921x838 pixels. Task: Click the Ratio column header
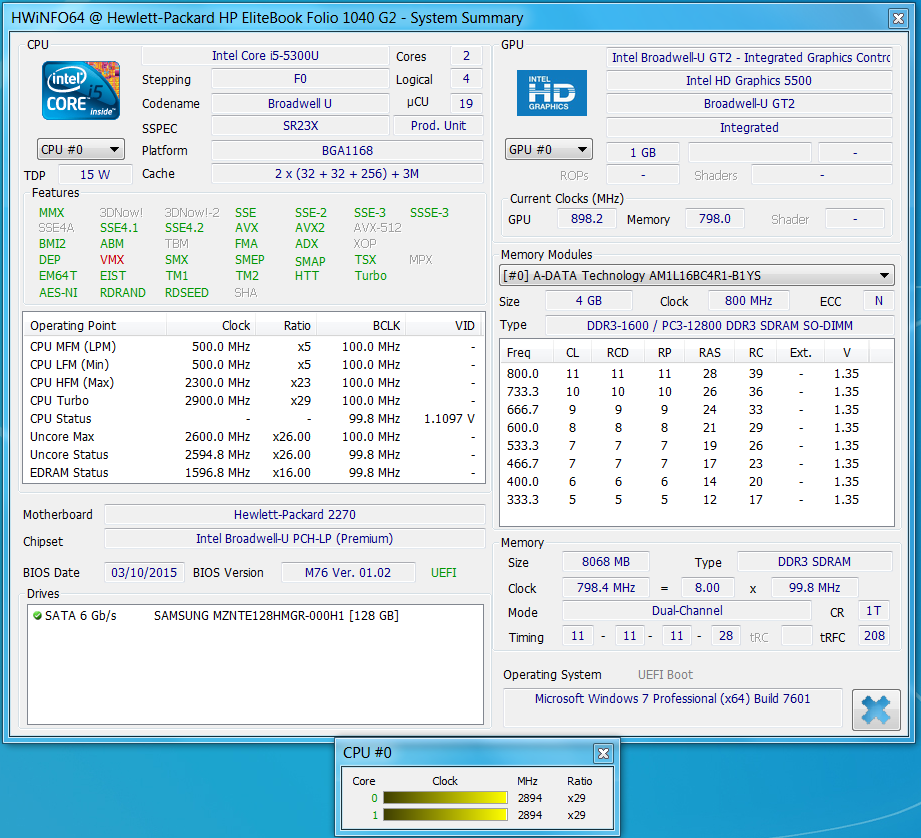(x=286, y=325)
